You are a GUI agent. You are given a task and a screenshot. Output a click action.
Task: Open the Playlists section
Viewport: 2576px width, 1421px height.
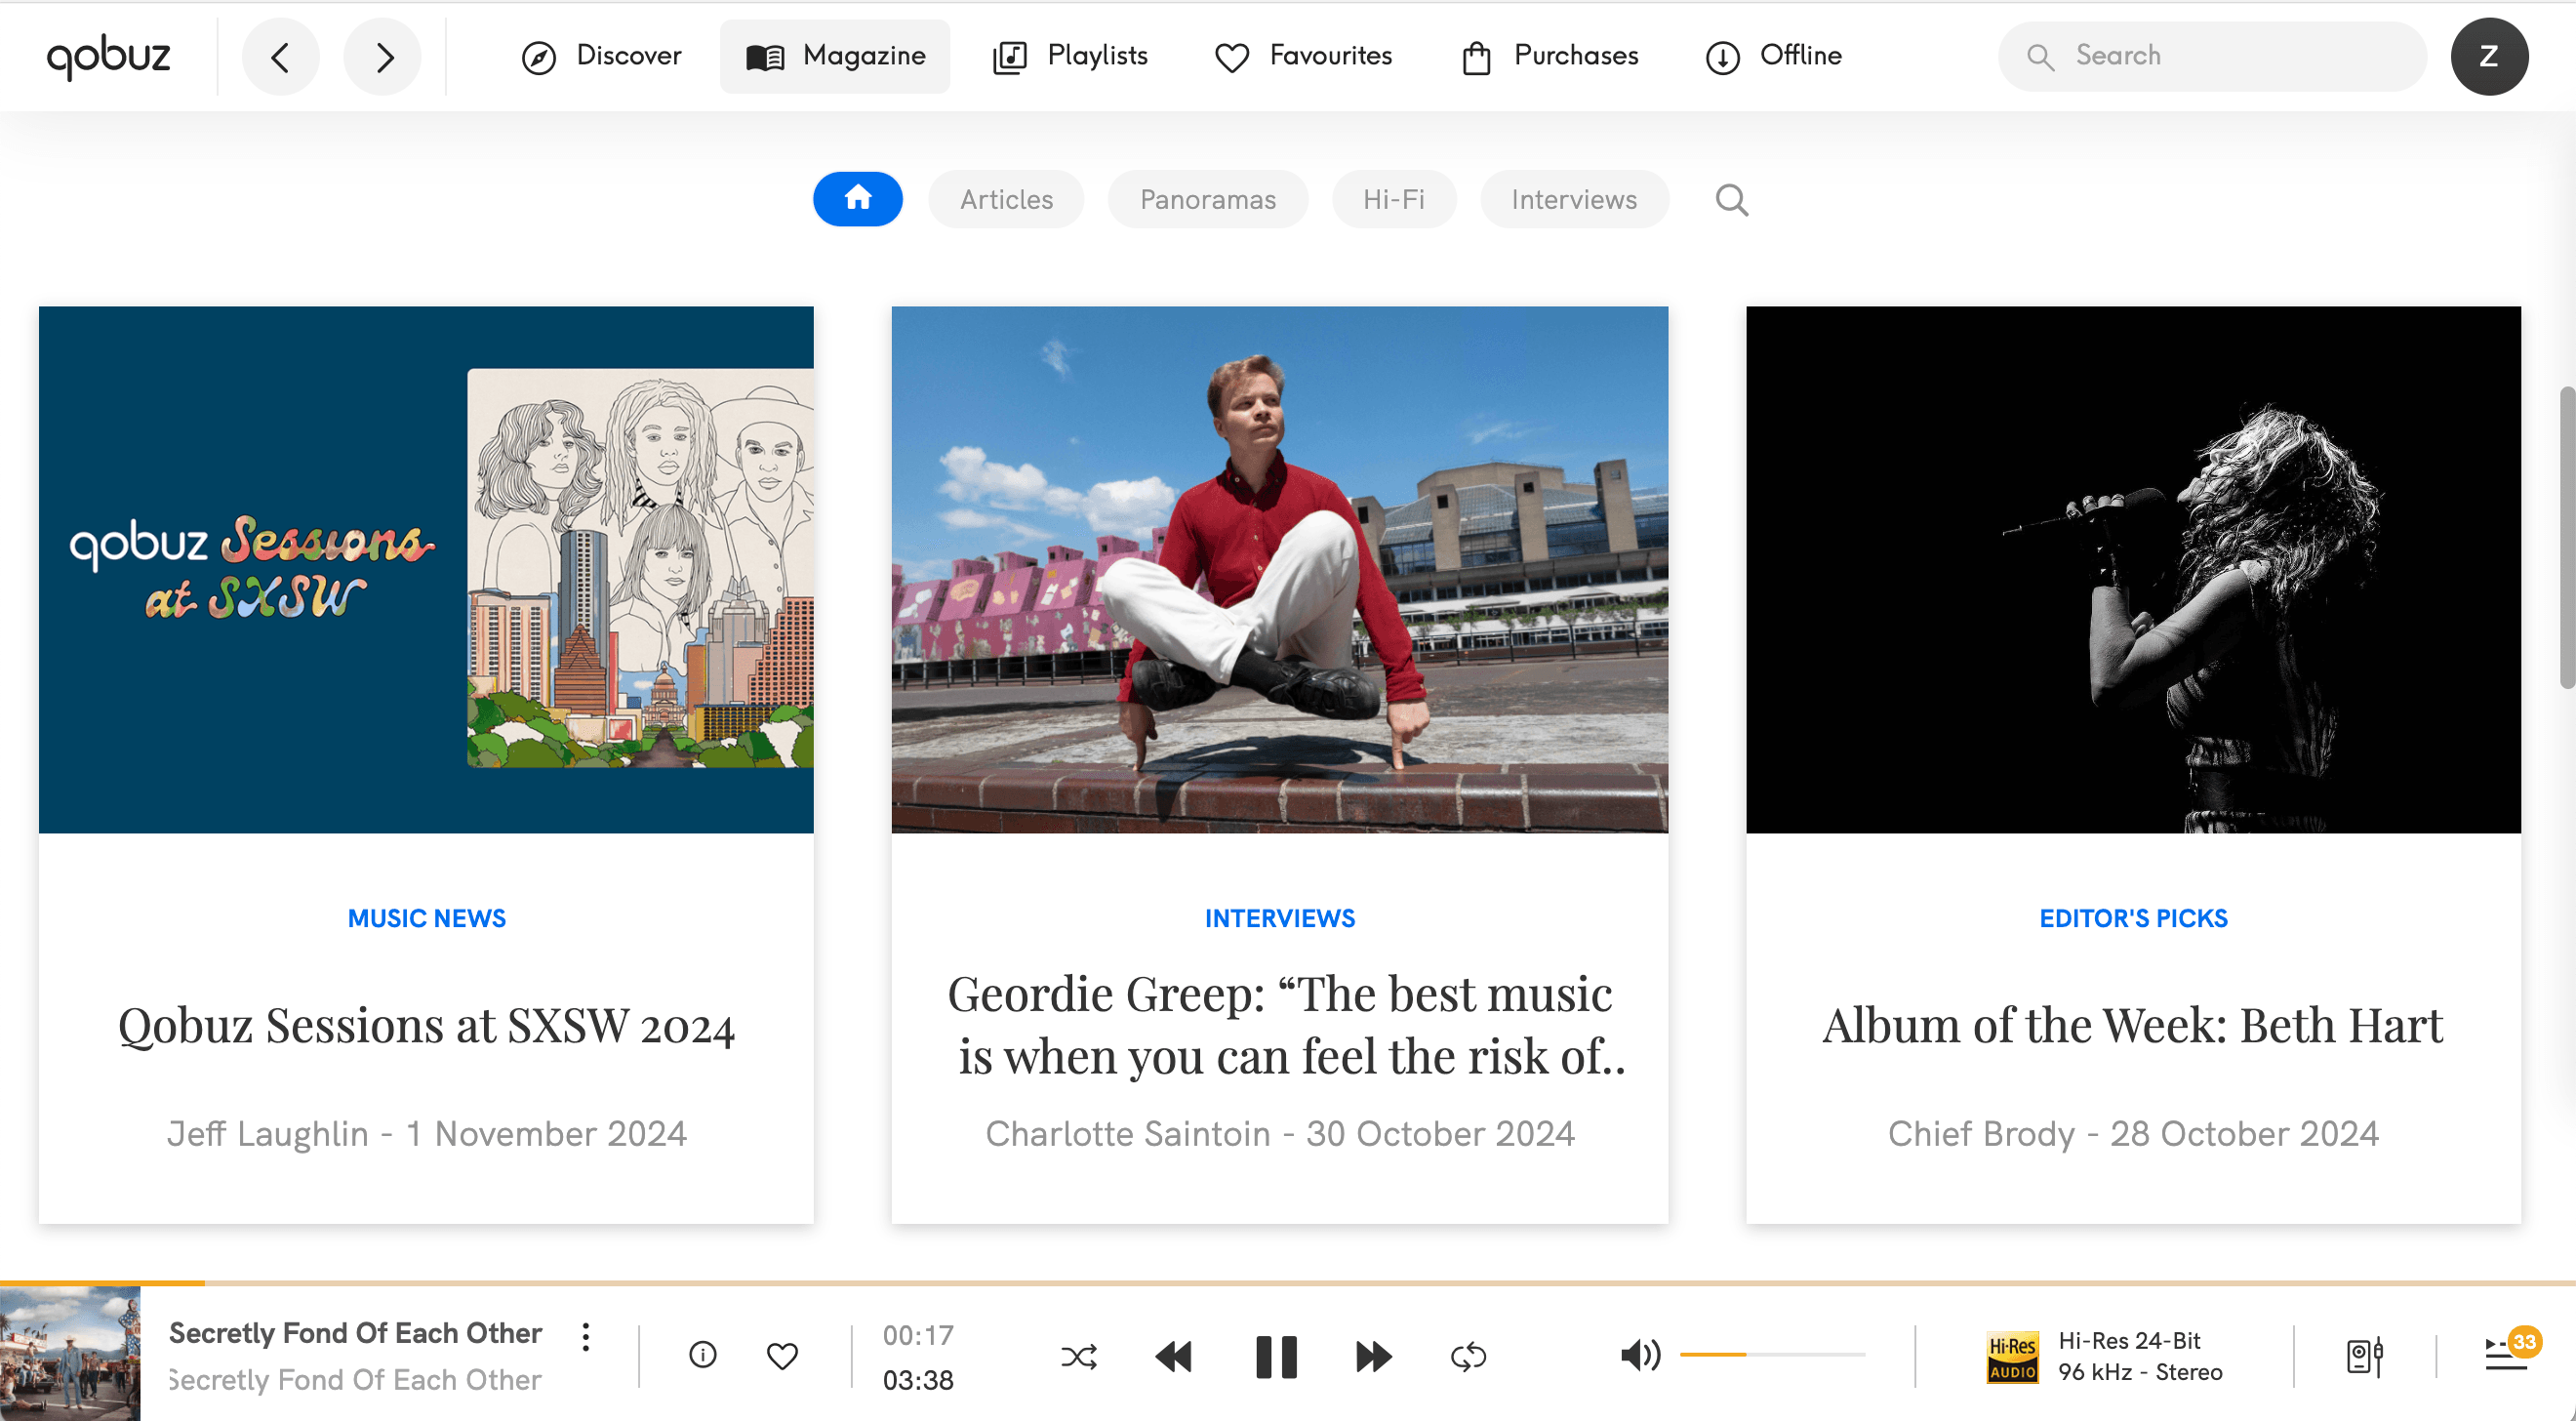(1070, 56)
